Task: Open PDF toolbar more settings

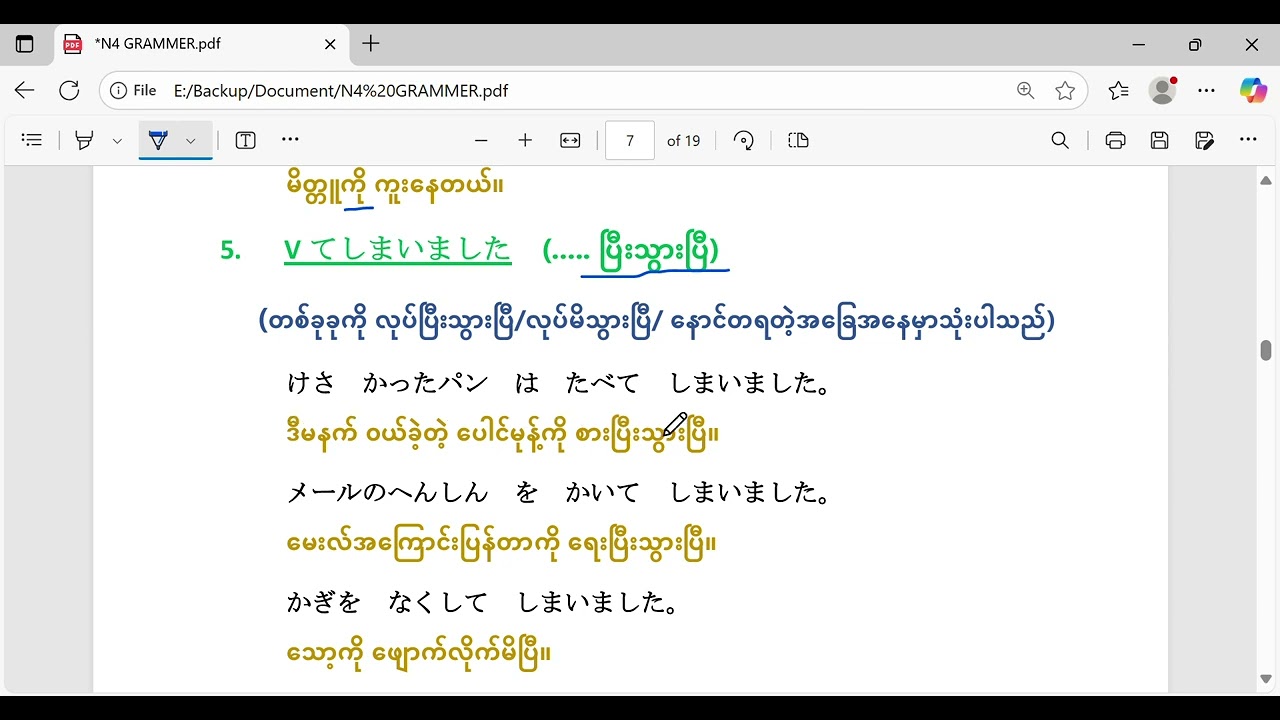Action: click(1248, 140)
